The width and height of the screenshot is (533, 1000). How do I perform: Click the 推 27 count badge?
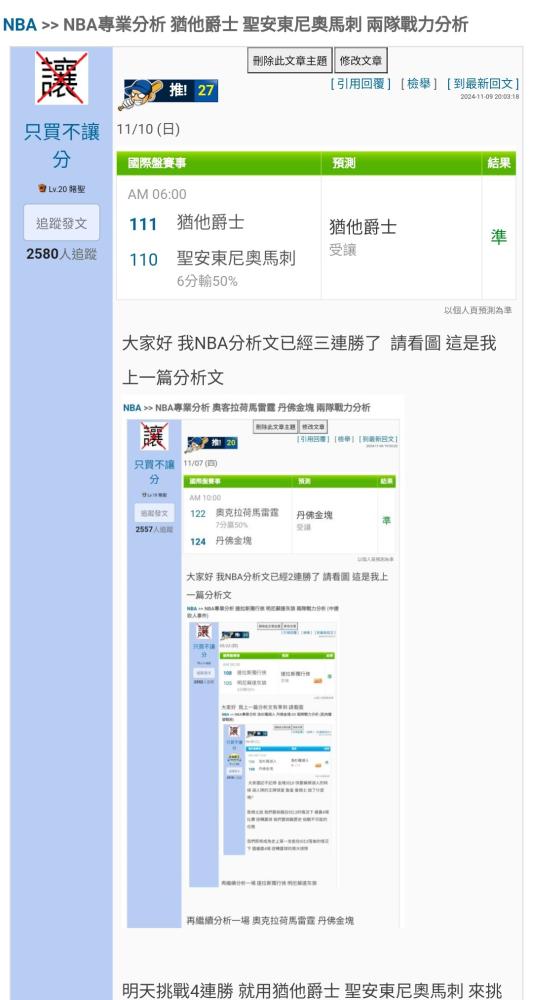coord(191,91)
